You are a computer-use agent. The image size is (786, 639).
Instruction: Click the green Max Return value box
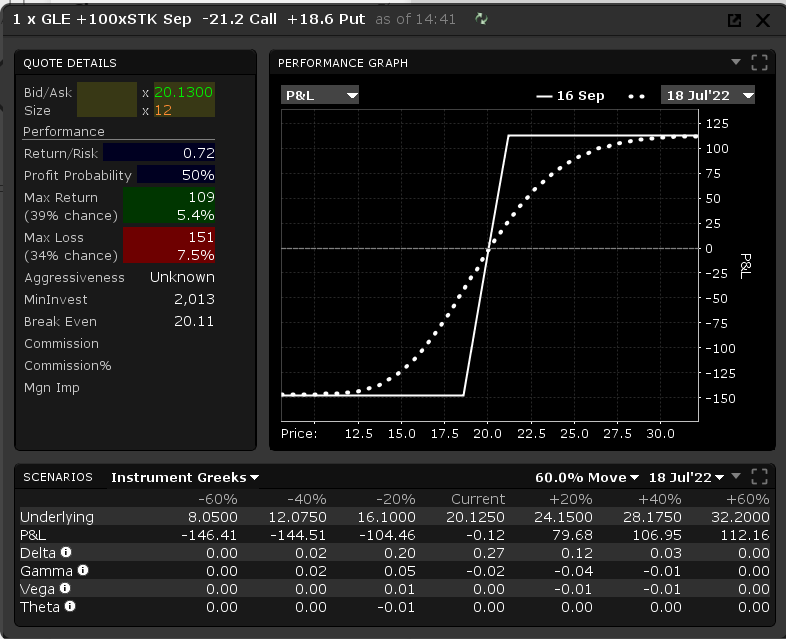tap(168, 206)
